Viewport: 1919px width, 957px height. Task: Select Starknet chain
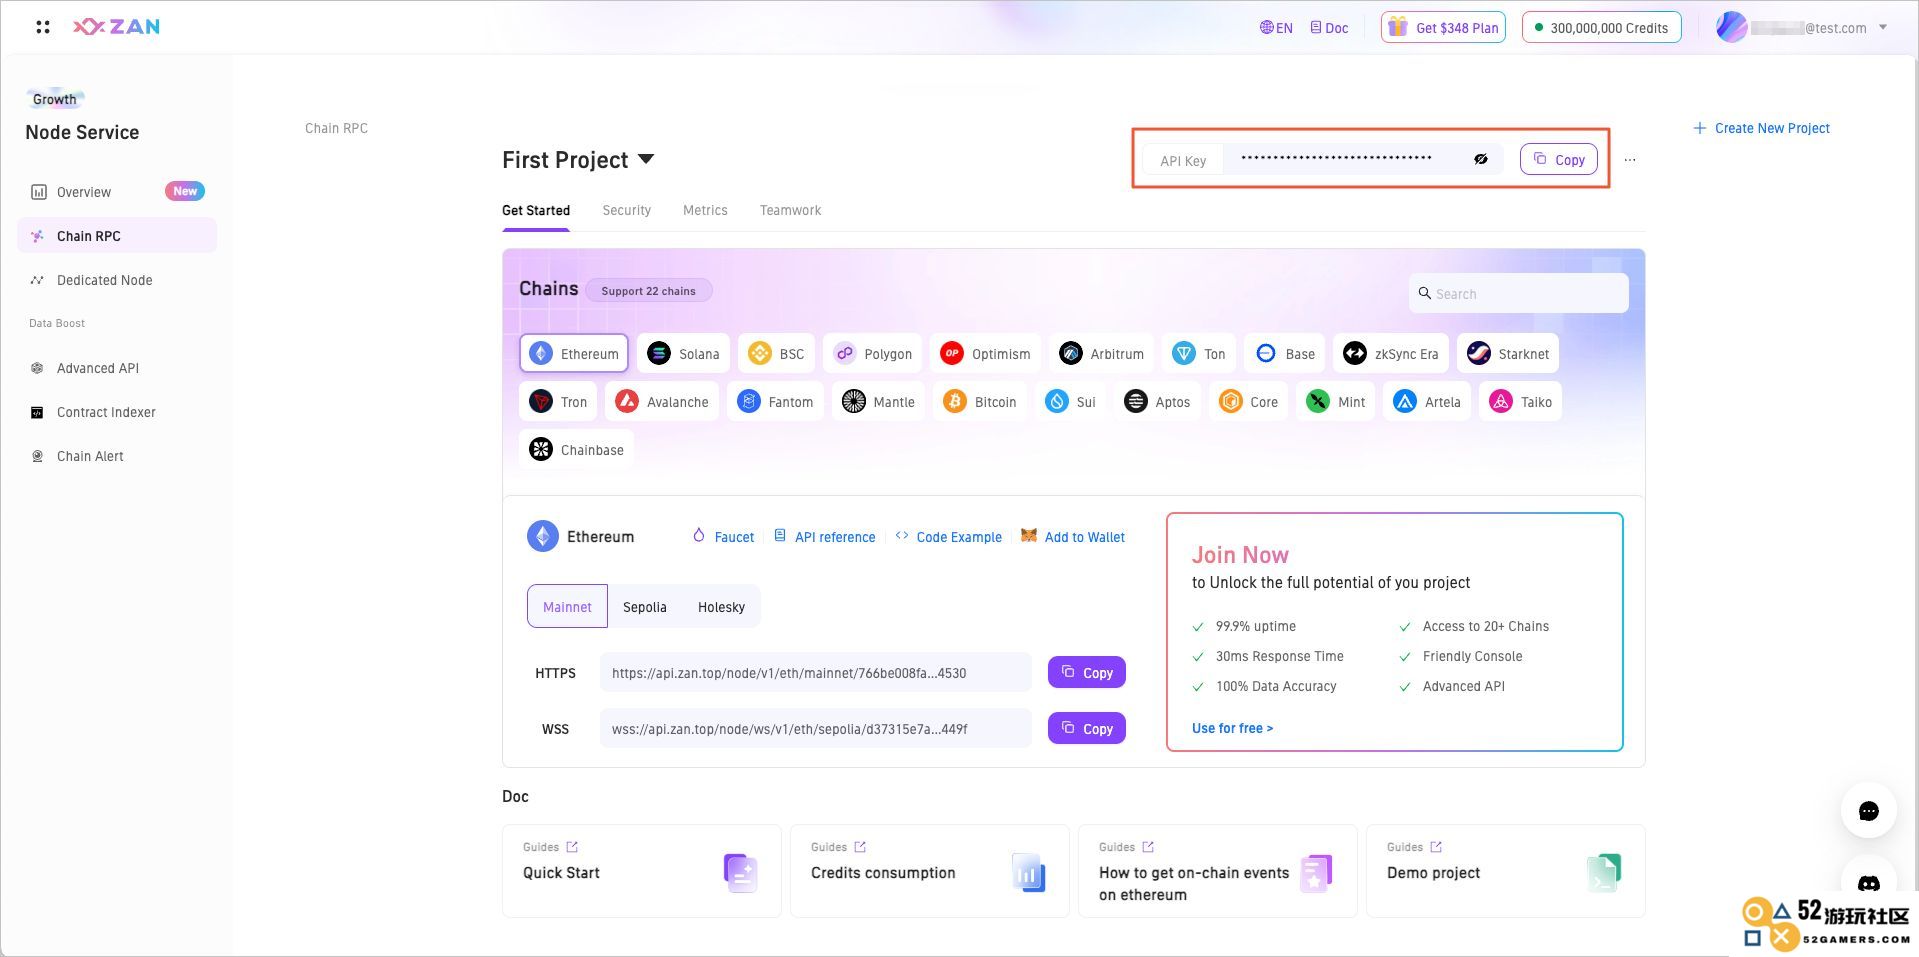pyautogui.click(x=1508, y=353)
